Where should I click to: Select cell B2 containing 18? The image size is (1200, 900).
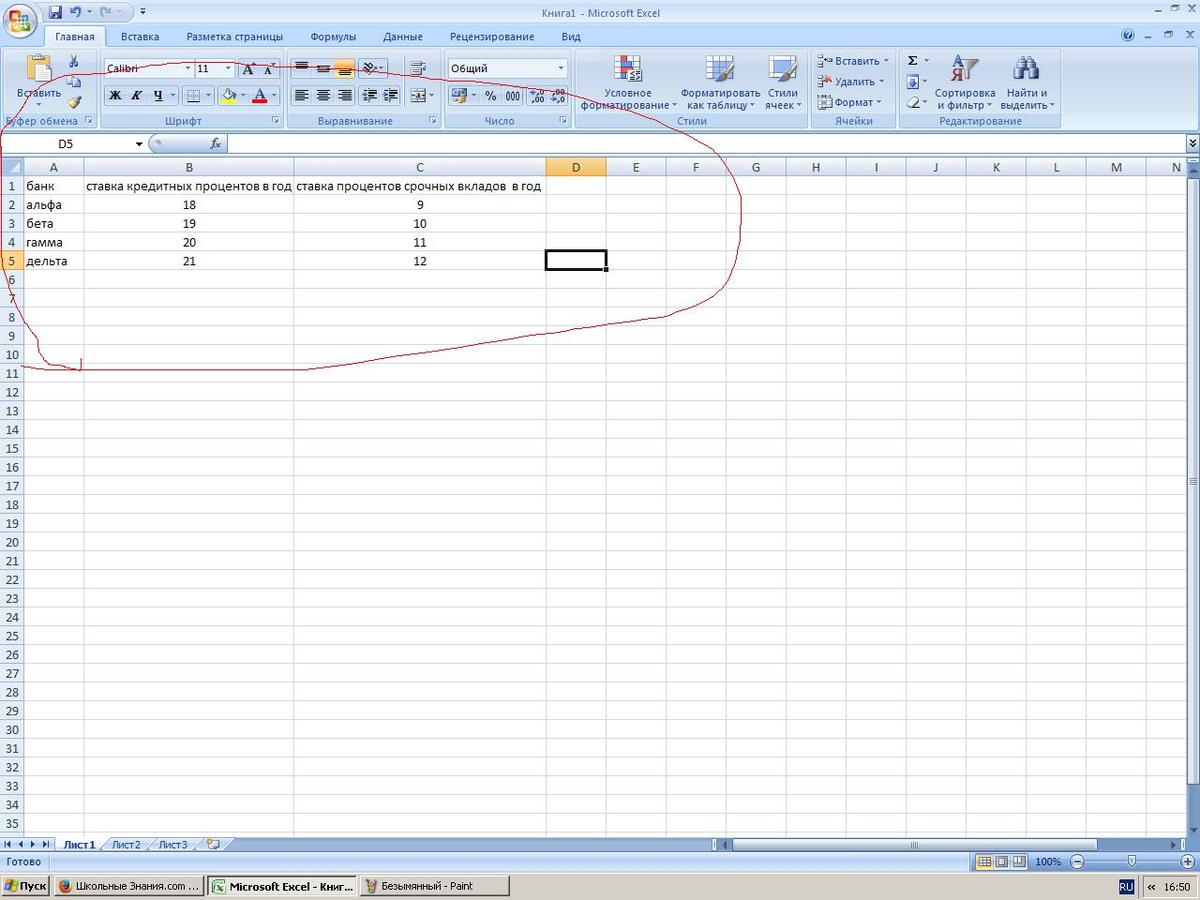[189, 204]
